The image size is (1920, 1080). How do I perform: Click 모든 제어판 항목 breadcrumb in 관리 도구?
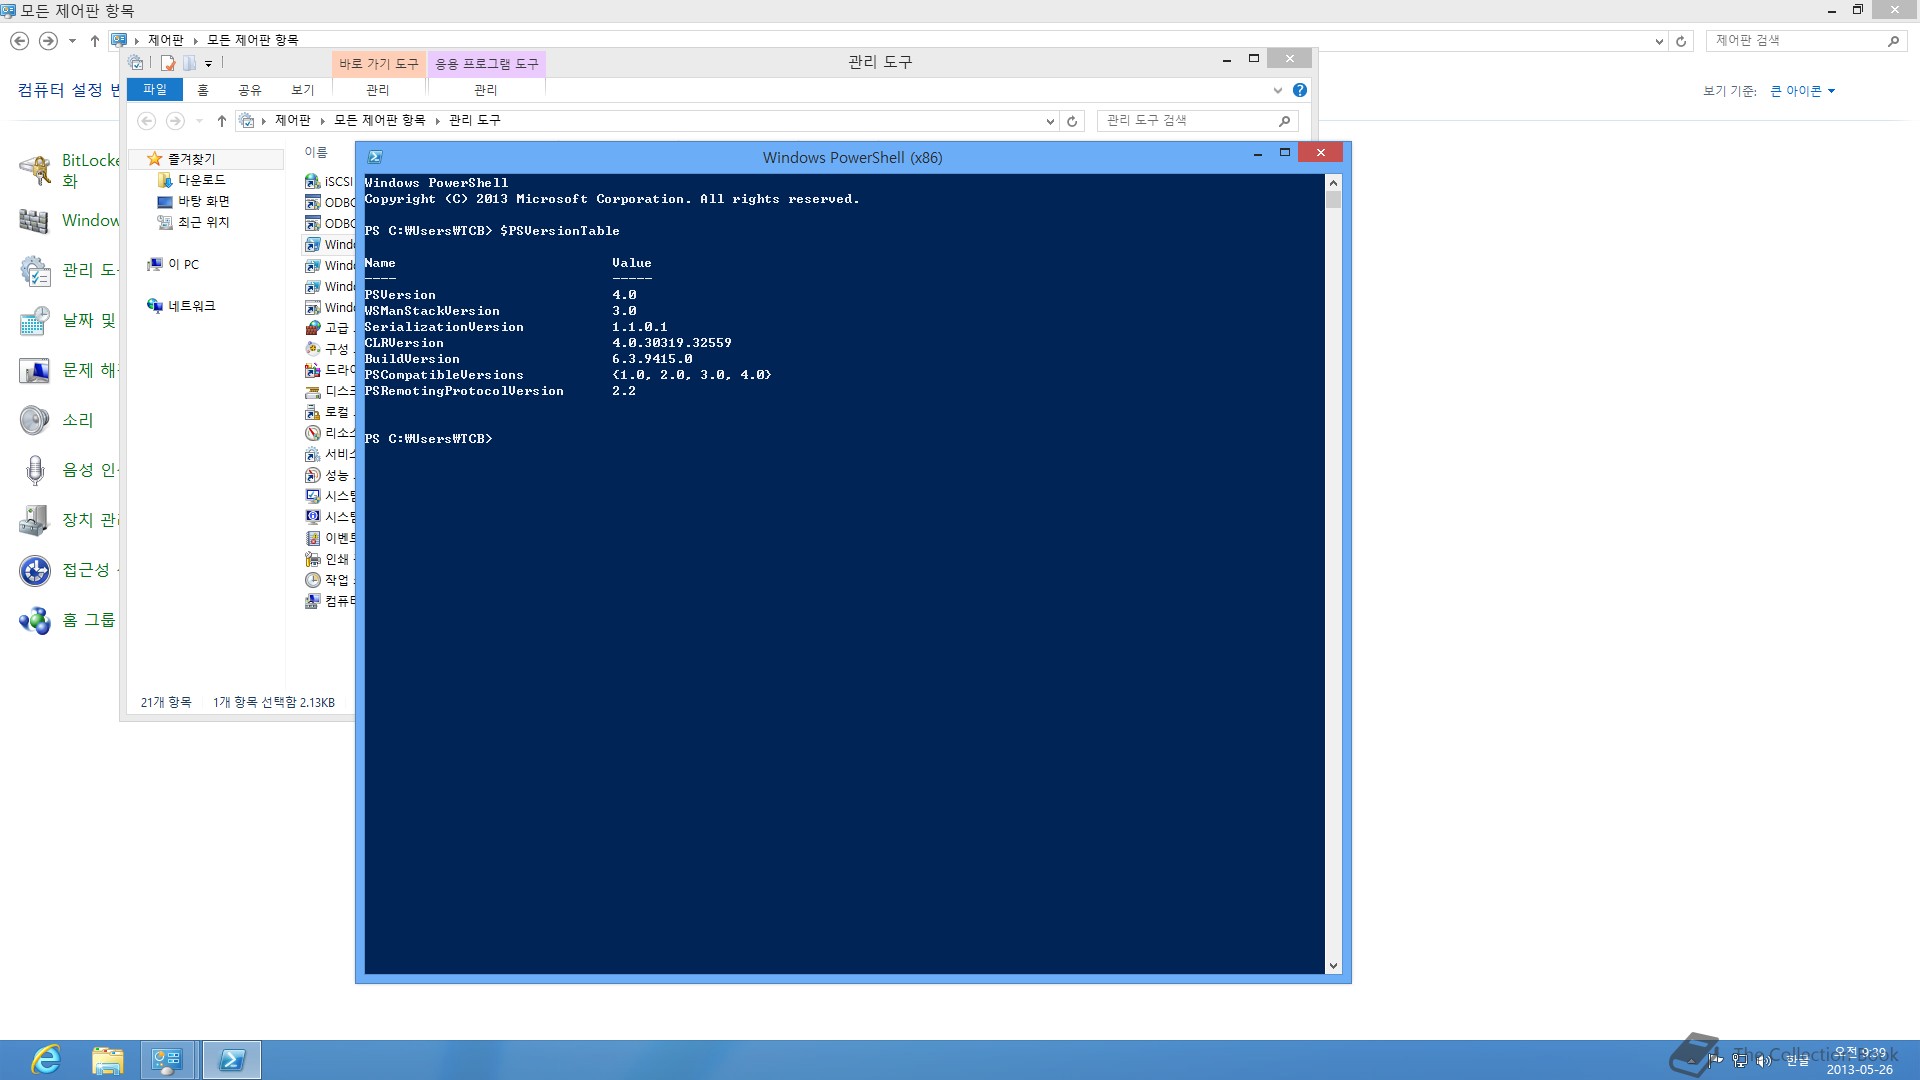[x=380, y=120]
